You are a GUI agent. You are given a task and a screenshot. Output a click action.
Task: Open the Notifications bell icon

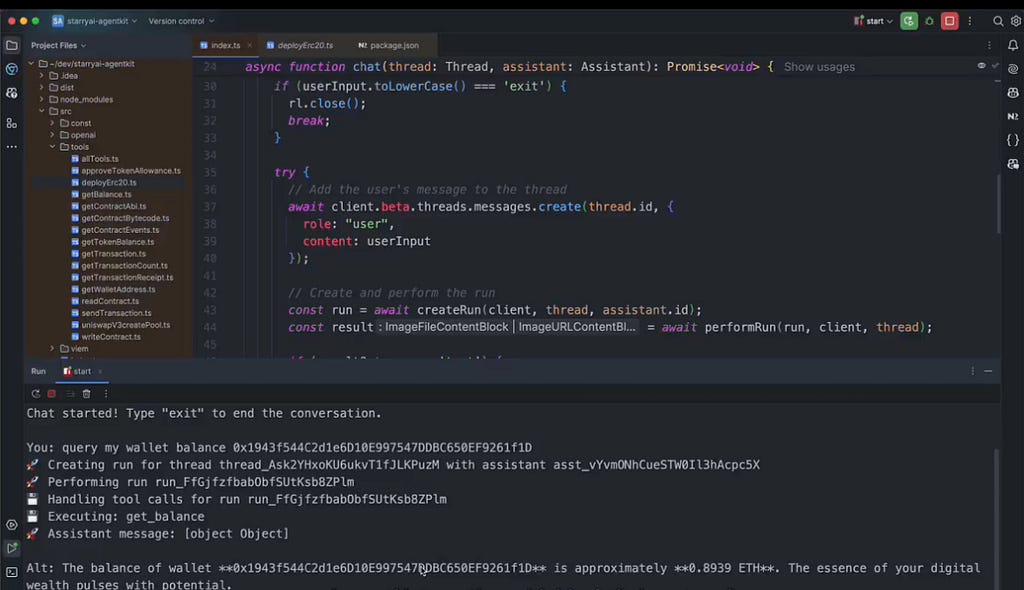coord(1013,45)
